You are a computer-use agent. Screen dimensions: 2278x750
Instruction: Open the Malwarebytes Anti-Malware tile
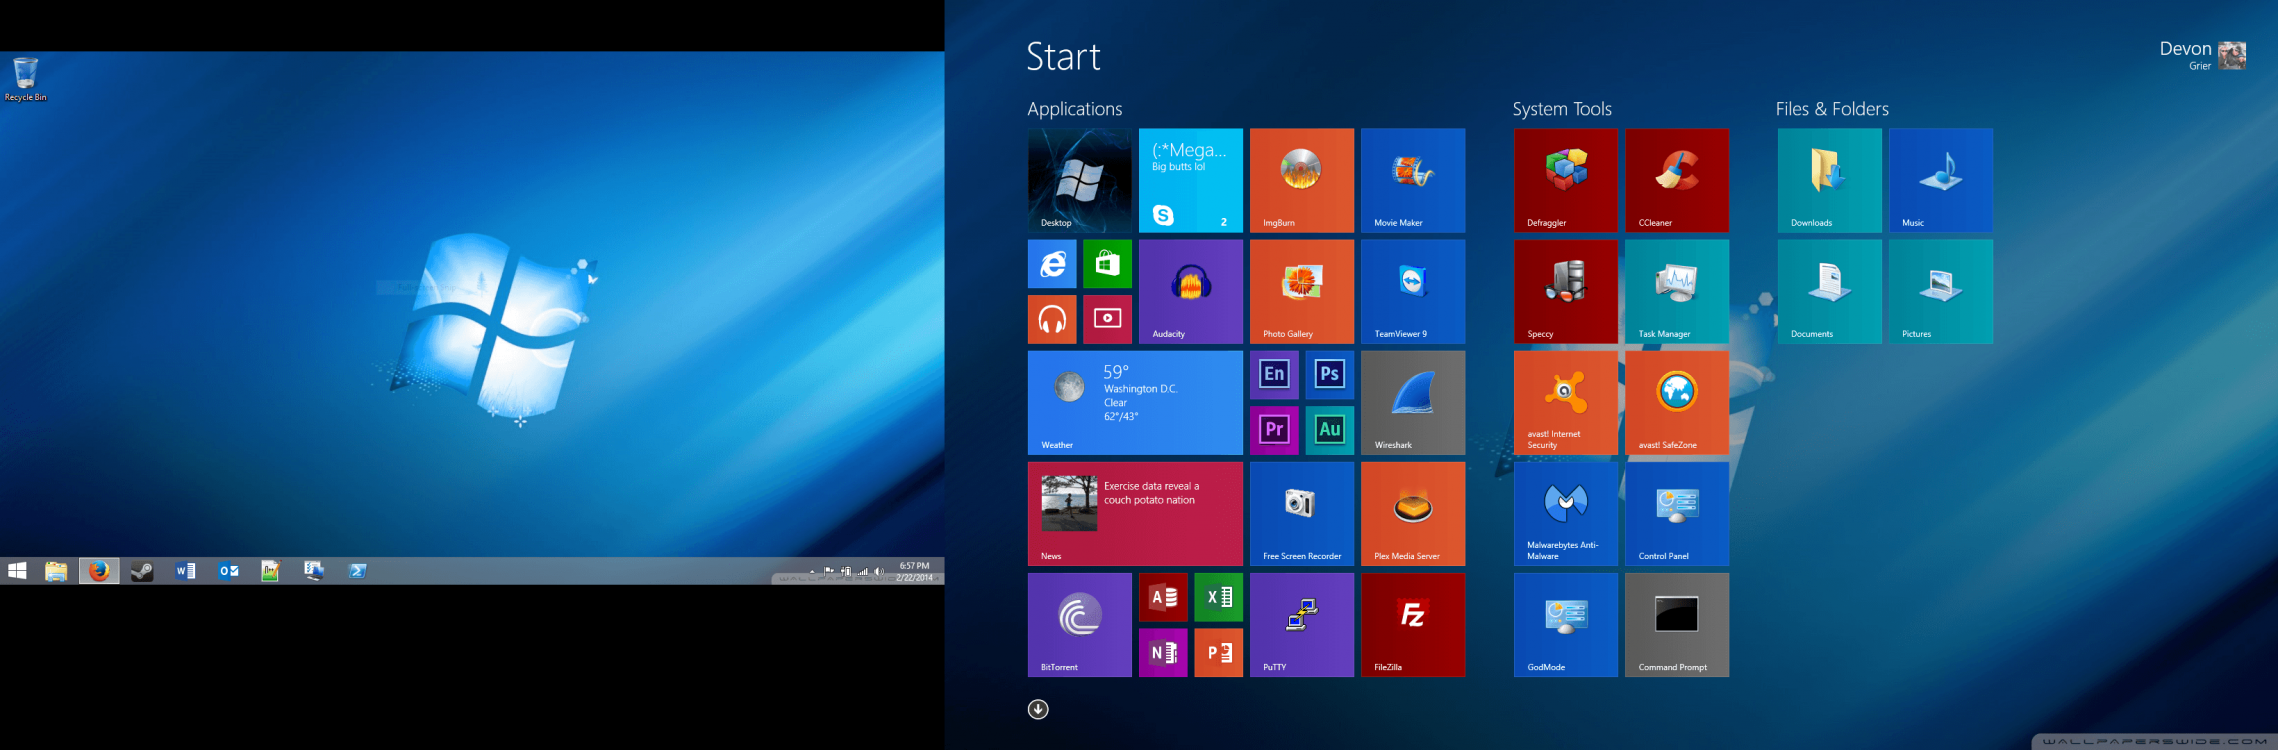point(1566,514)
